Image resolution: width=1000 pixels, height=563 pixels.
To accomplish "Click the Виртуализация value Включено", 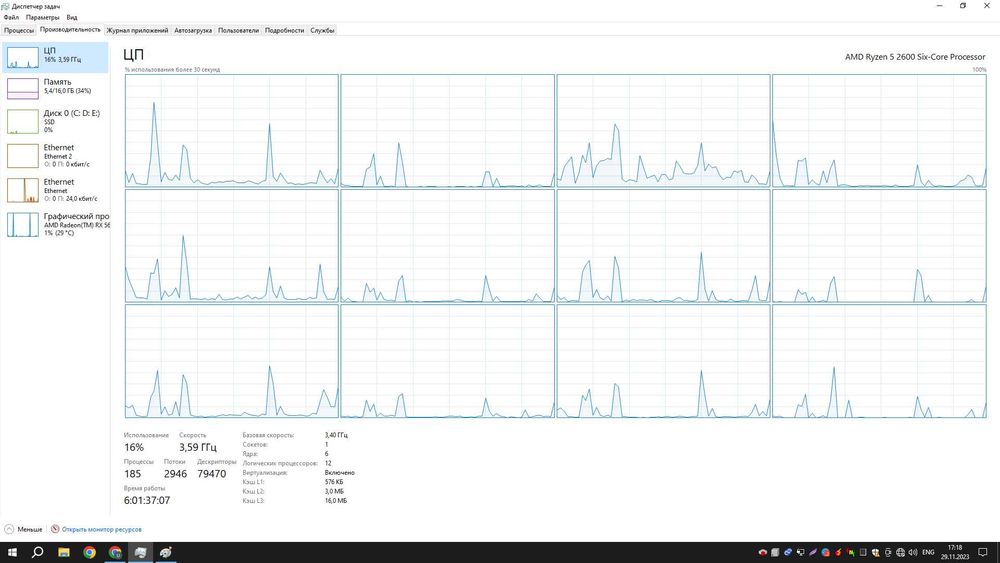I will (339, 472).
